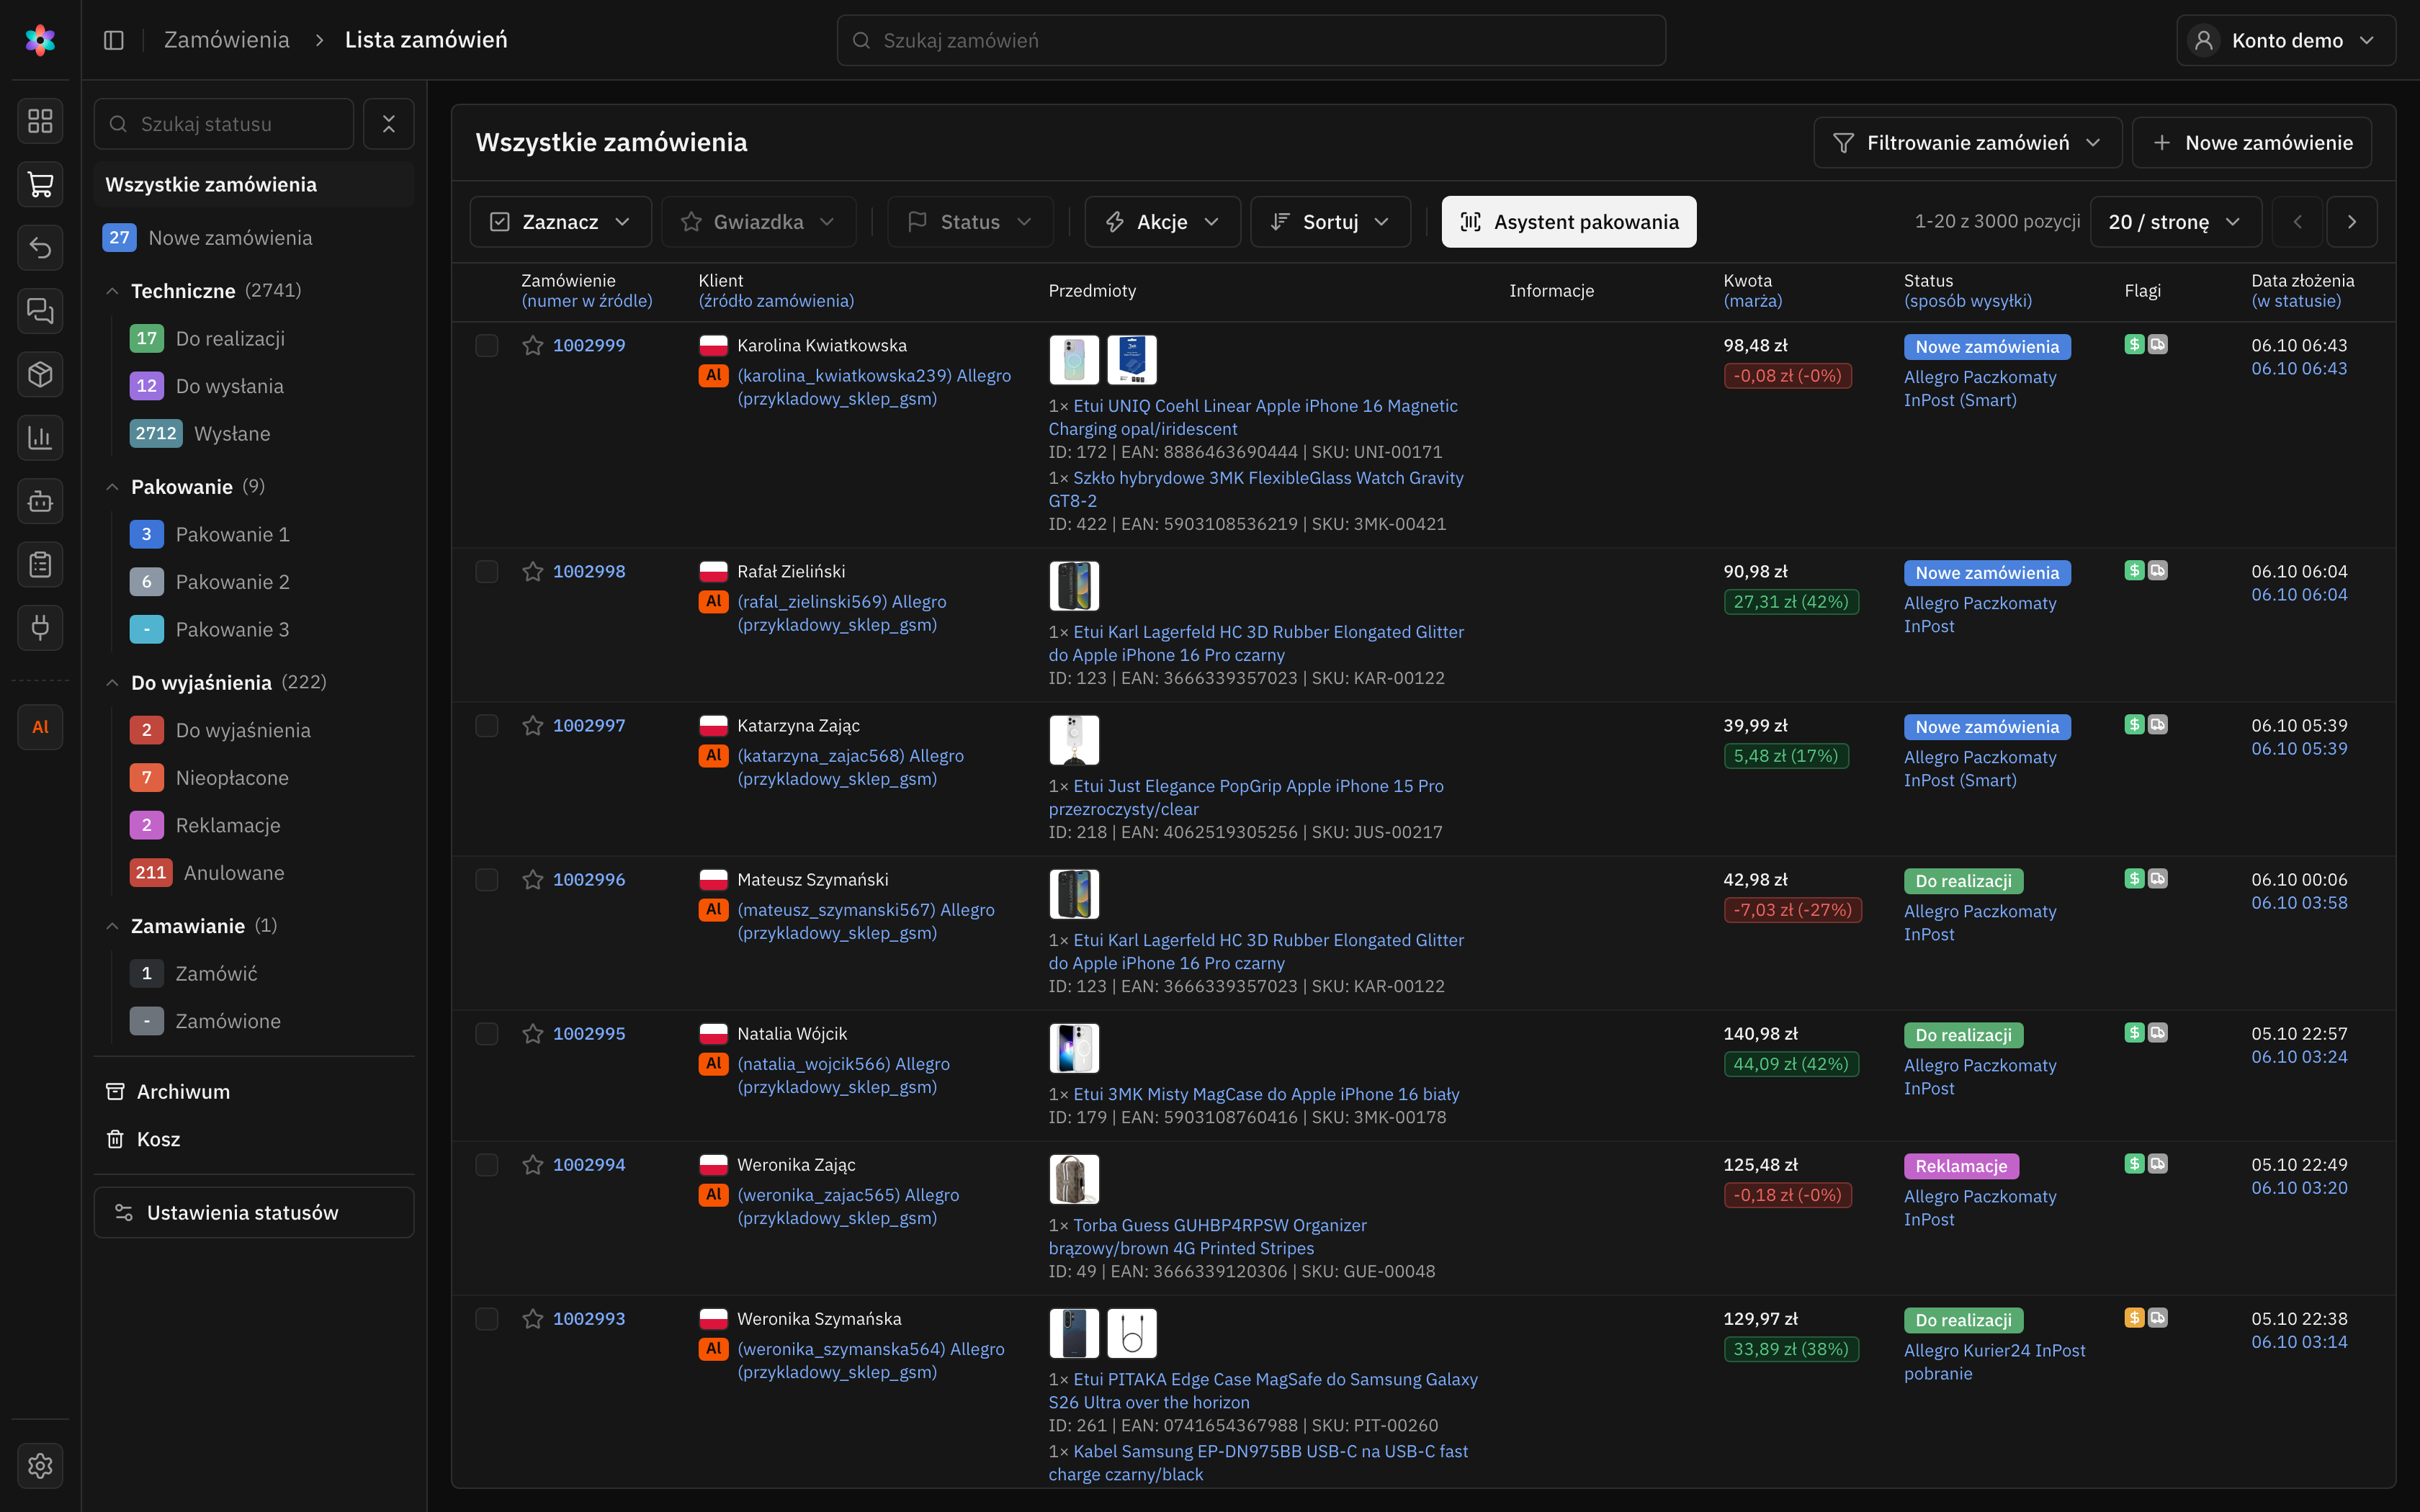Screen dimensions: 2420x1512
Task: Open the Akcje dropdown
Action: tap(1162, 222)
